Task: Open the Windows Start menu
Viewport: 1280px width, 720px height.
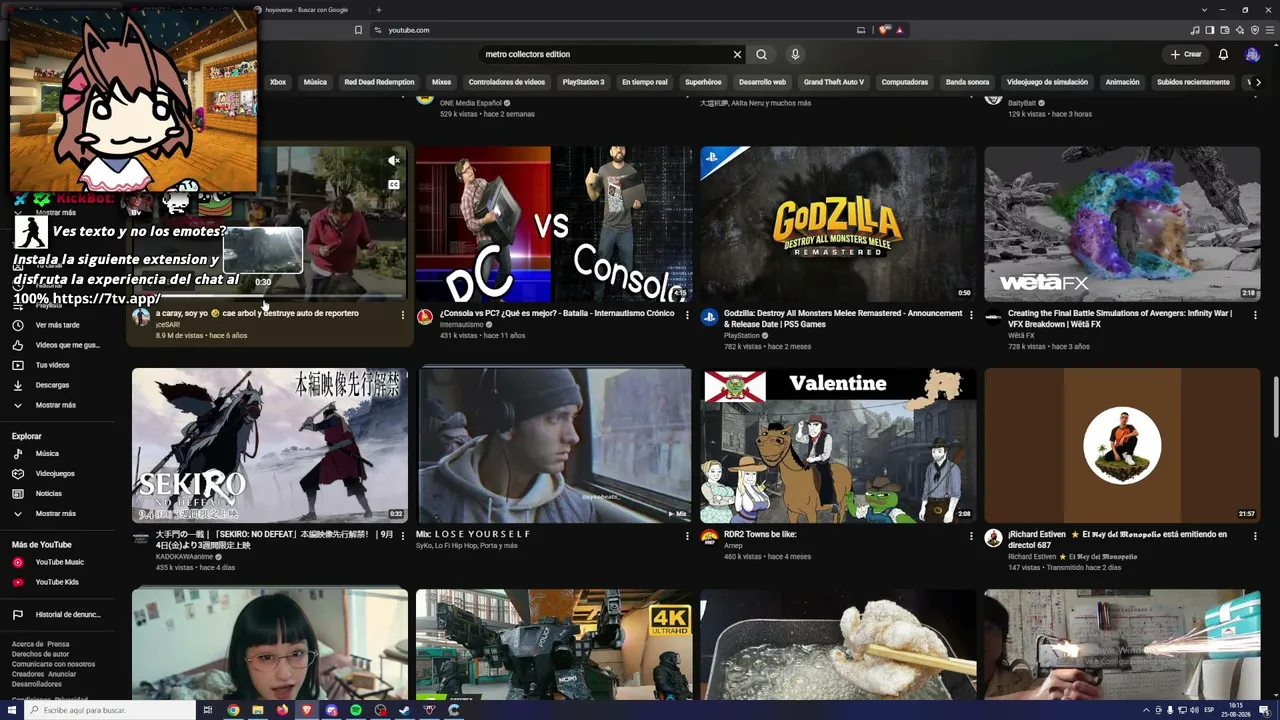Action: [11, 710]
